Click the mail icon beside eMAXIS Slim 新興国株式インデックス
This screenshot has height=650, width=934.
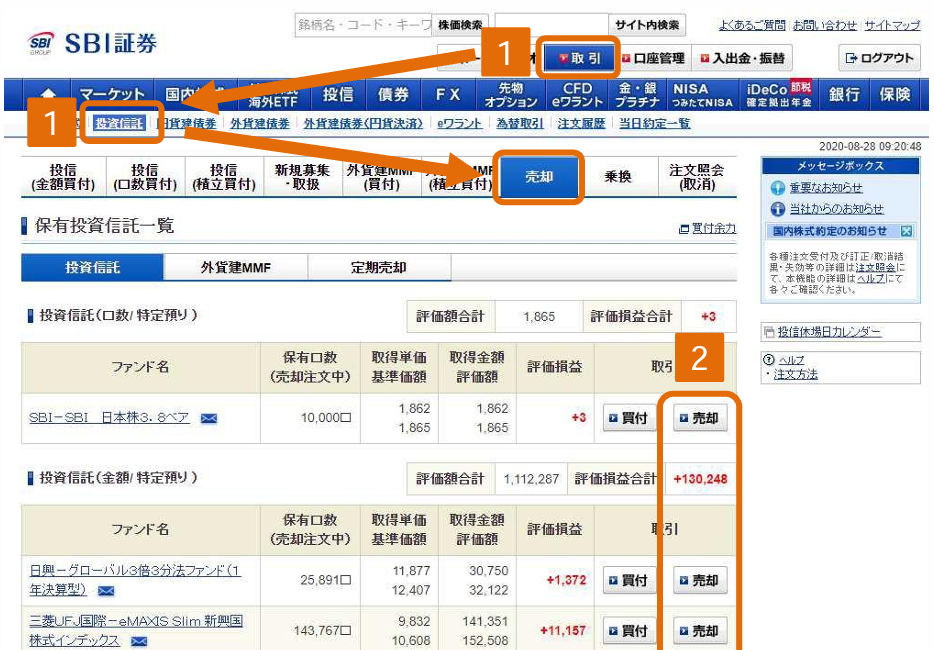[139, 641]
